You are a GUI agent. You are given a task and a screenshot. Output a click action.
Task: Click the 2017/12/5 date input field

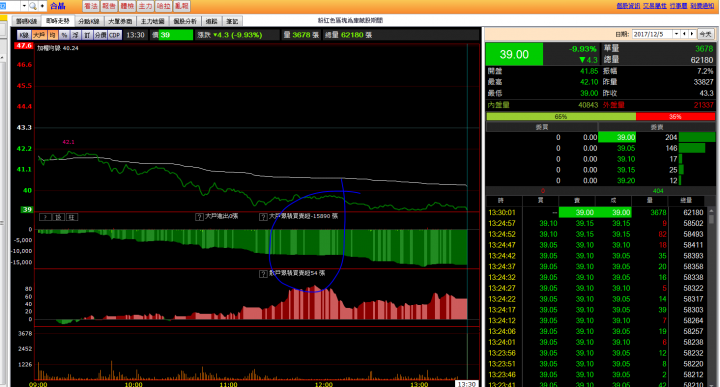(652, 34)
